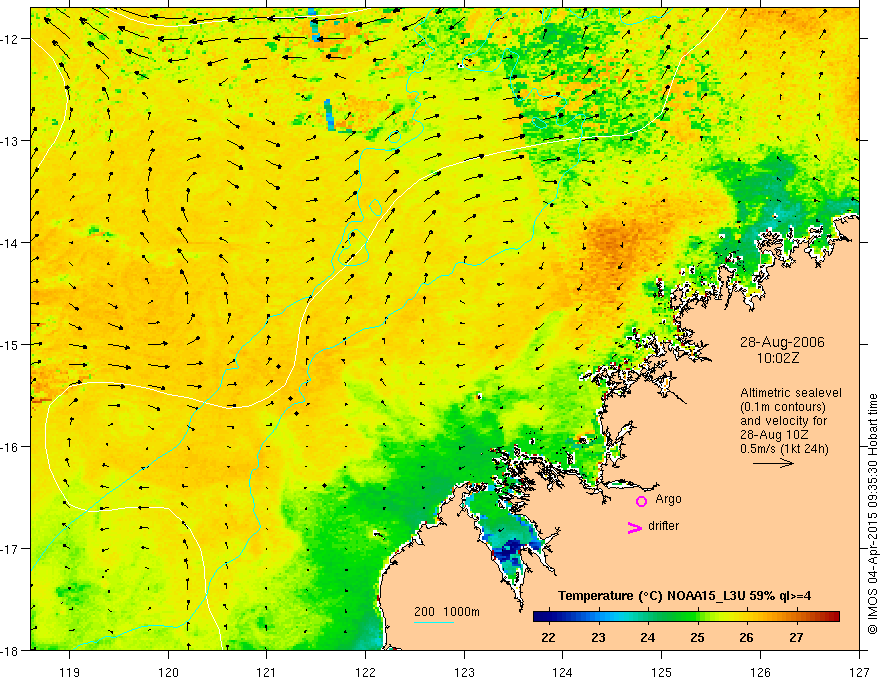The height and width of the screenshot is (680, 880).
Task: Click the cyan isobath legend line
Action: point(434,622)
